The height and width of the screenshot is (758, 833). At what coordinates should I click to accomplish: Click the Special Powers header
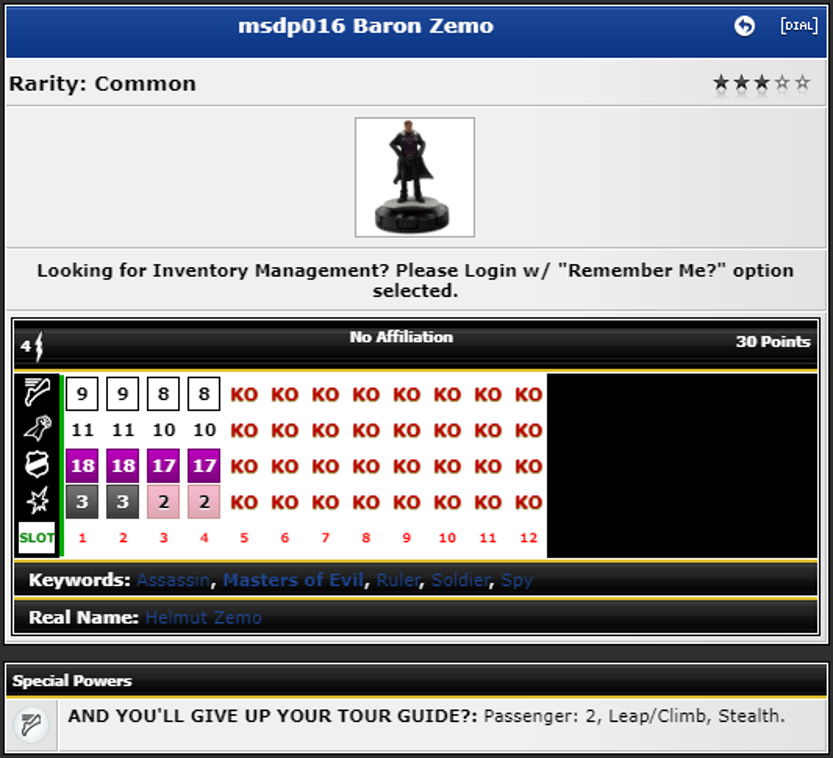(x=72, y=680)
